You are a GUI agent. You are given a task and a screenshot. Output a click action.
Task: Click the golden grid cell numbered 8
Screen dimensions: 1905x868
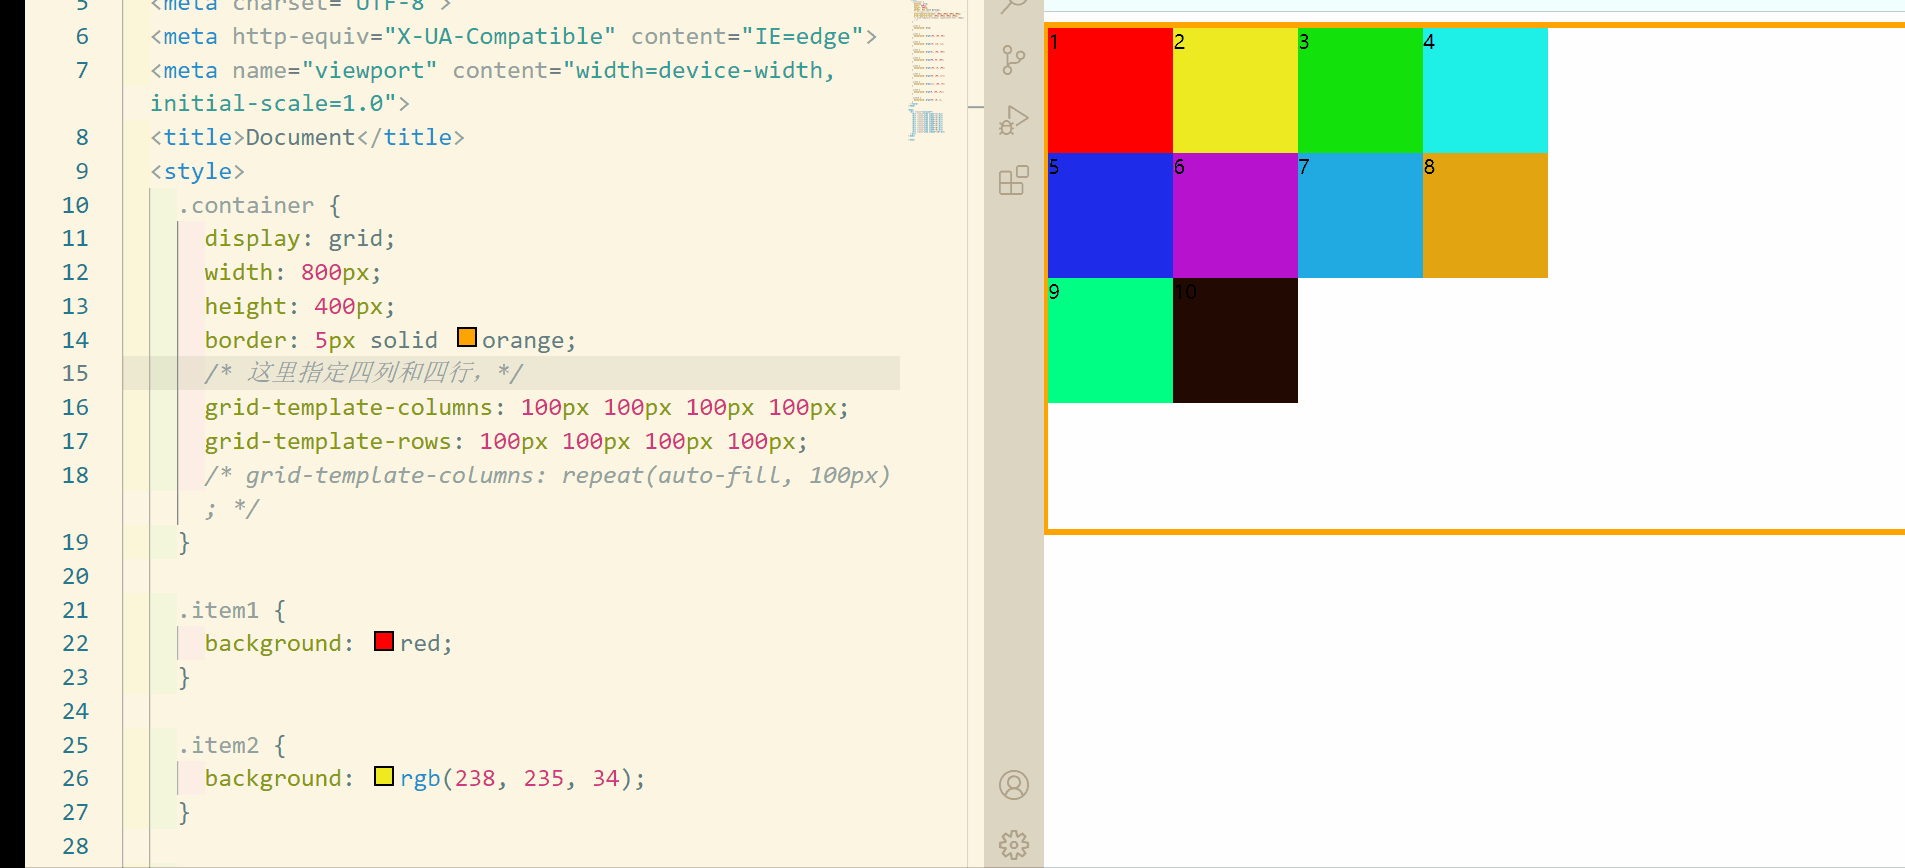coord(1485,215)
